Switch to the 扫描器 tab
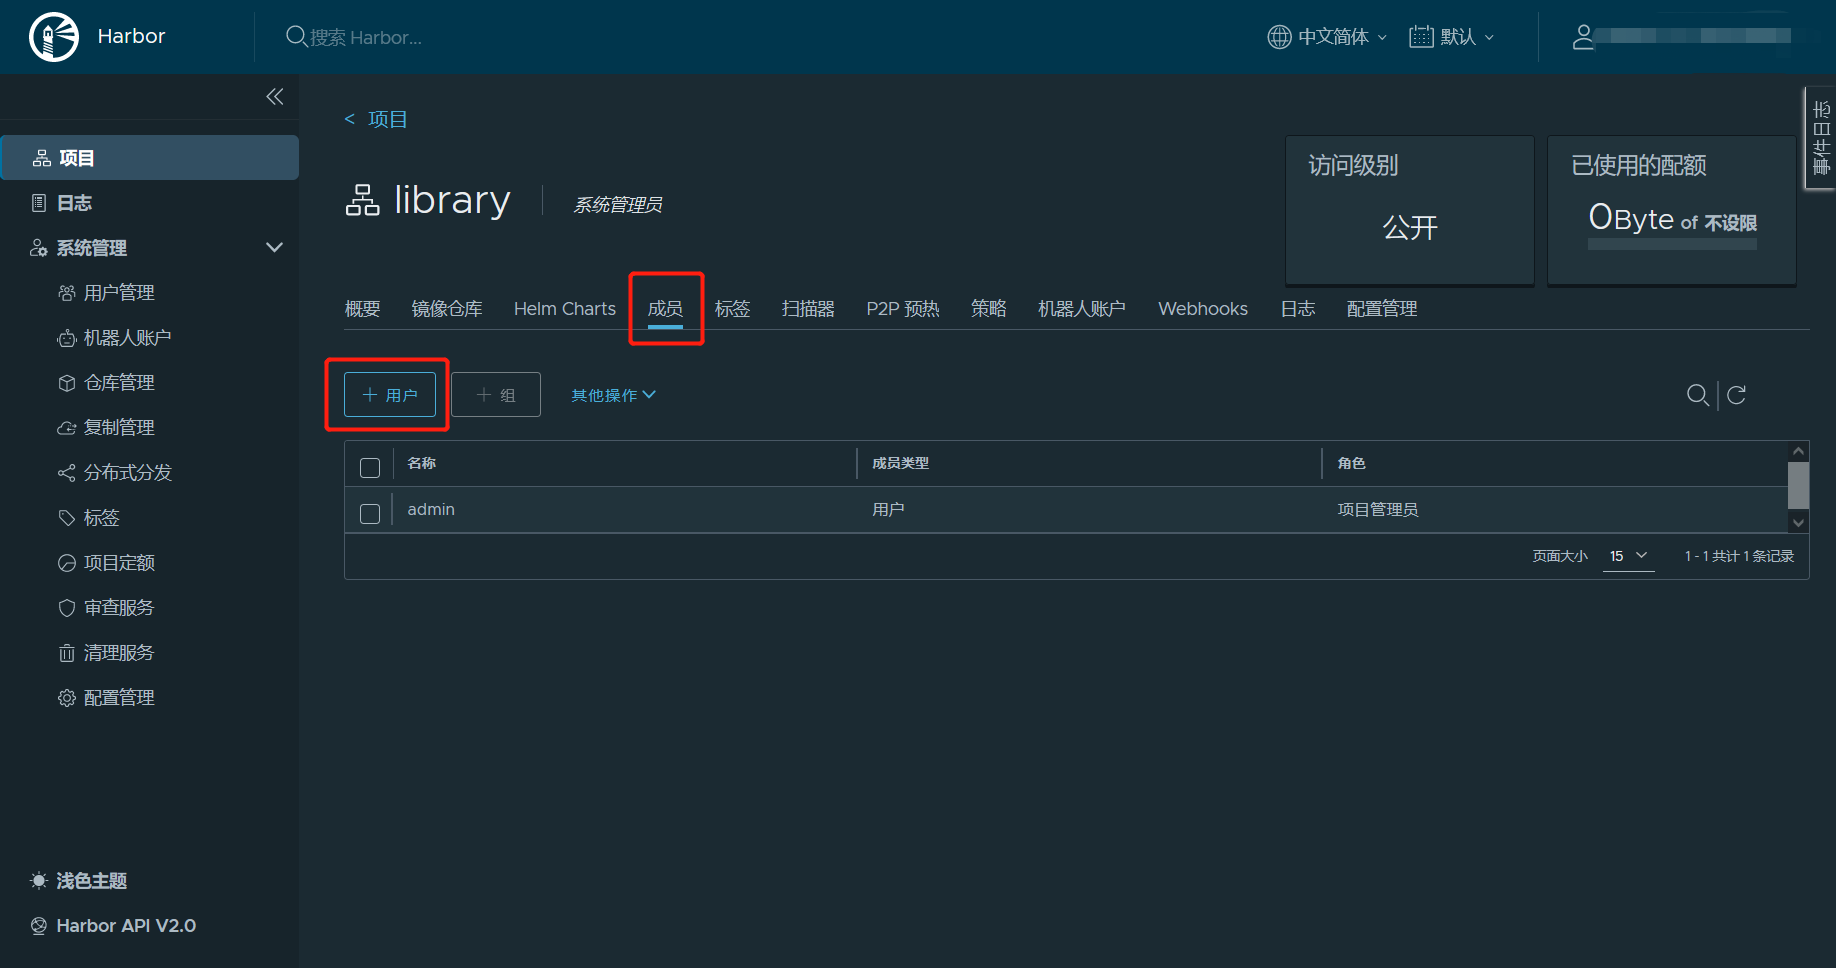 (x=808, y=309)
